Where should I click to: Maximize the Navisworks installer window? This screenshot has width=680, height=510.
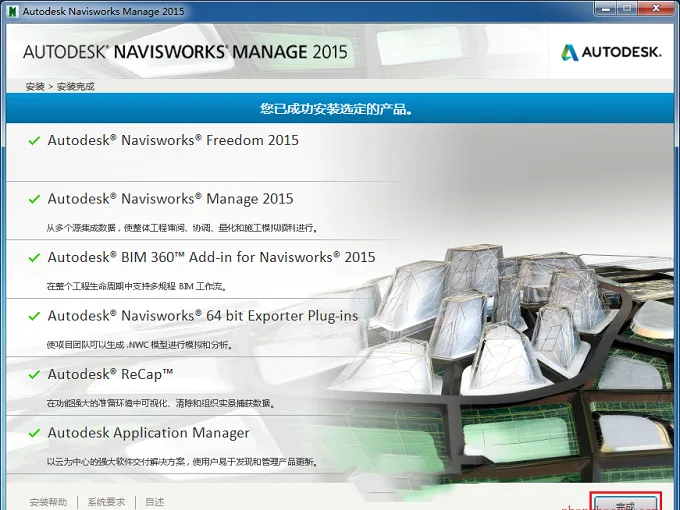point(627,8)
